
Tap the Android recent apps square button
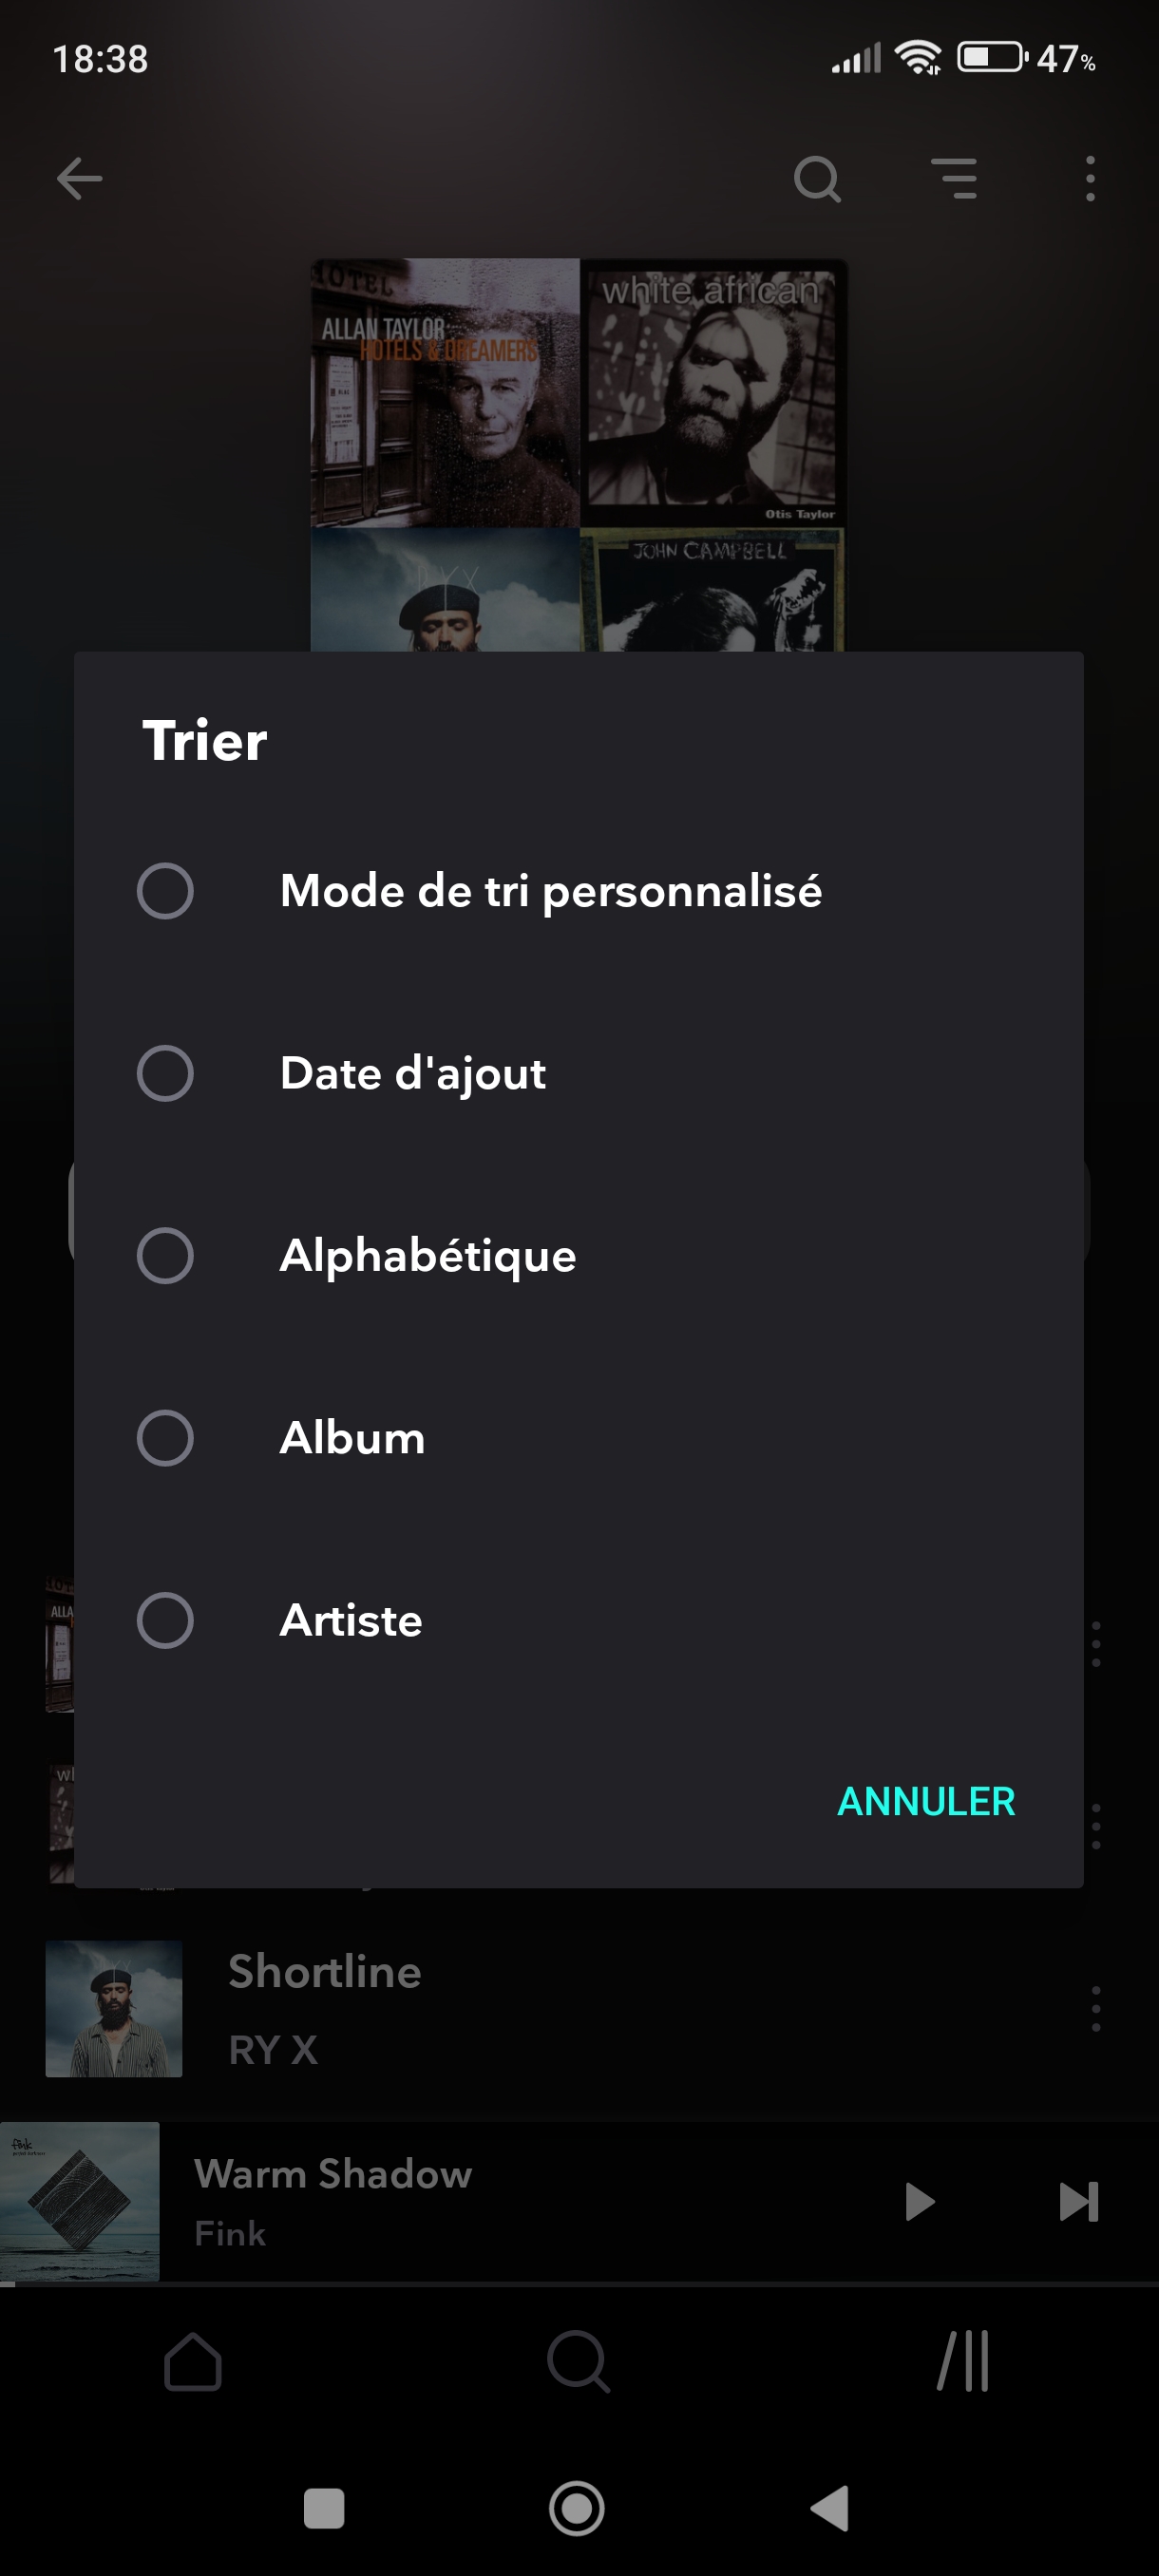pyautogui.click(x=323, y=2508)
